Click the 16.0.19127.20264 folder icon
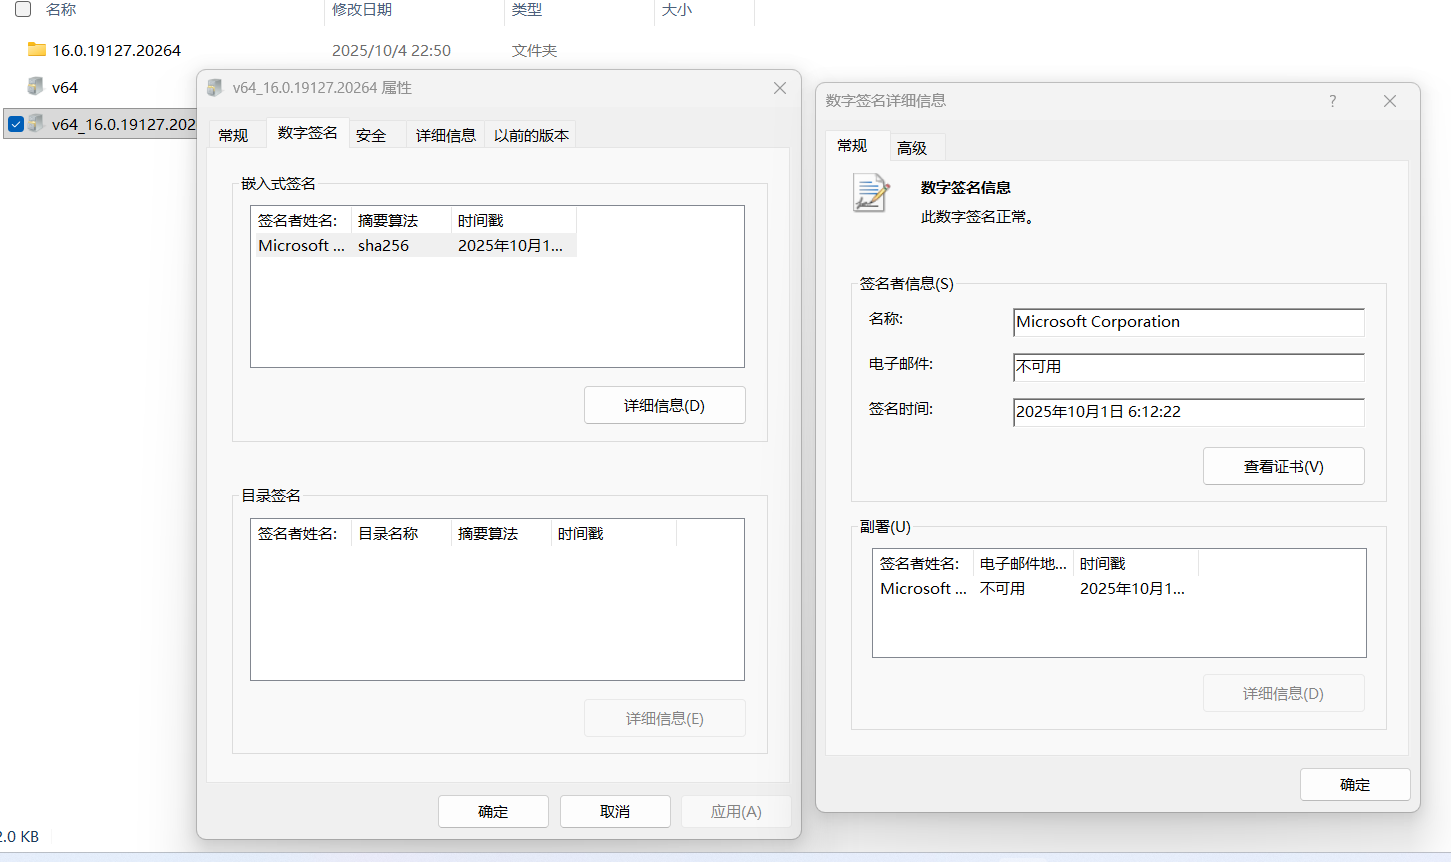The height and width of the screenshot is (862, 1451). (37, 50)
